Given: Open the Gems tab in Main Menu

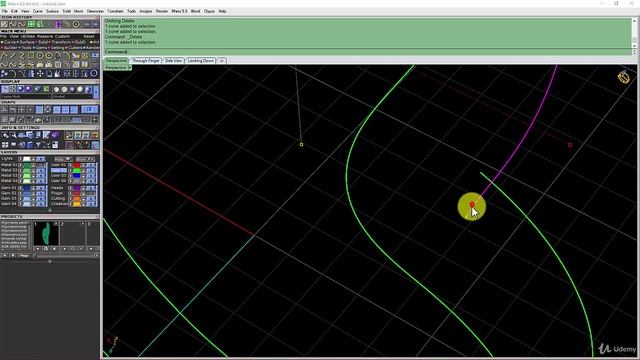Looking at the screenshot, I should click(41, 48).
